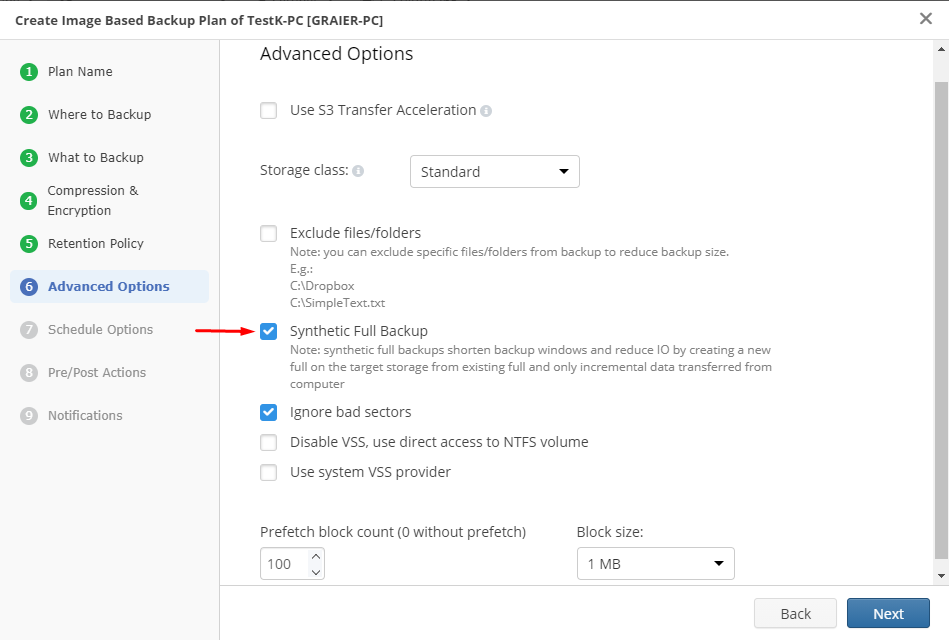The image size is (949, 640).
Task: Select the Where to Backup step icon
Action: (x=28, y=115)
